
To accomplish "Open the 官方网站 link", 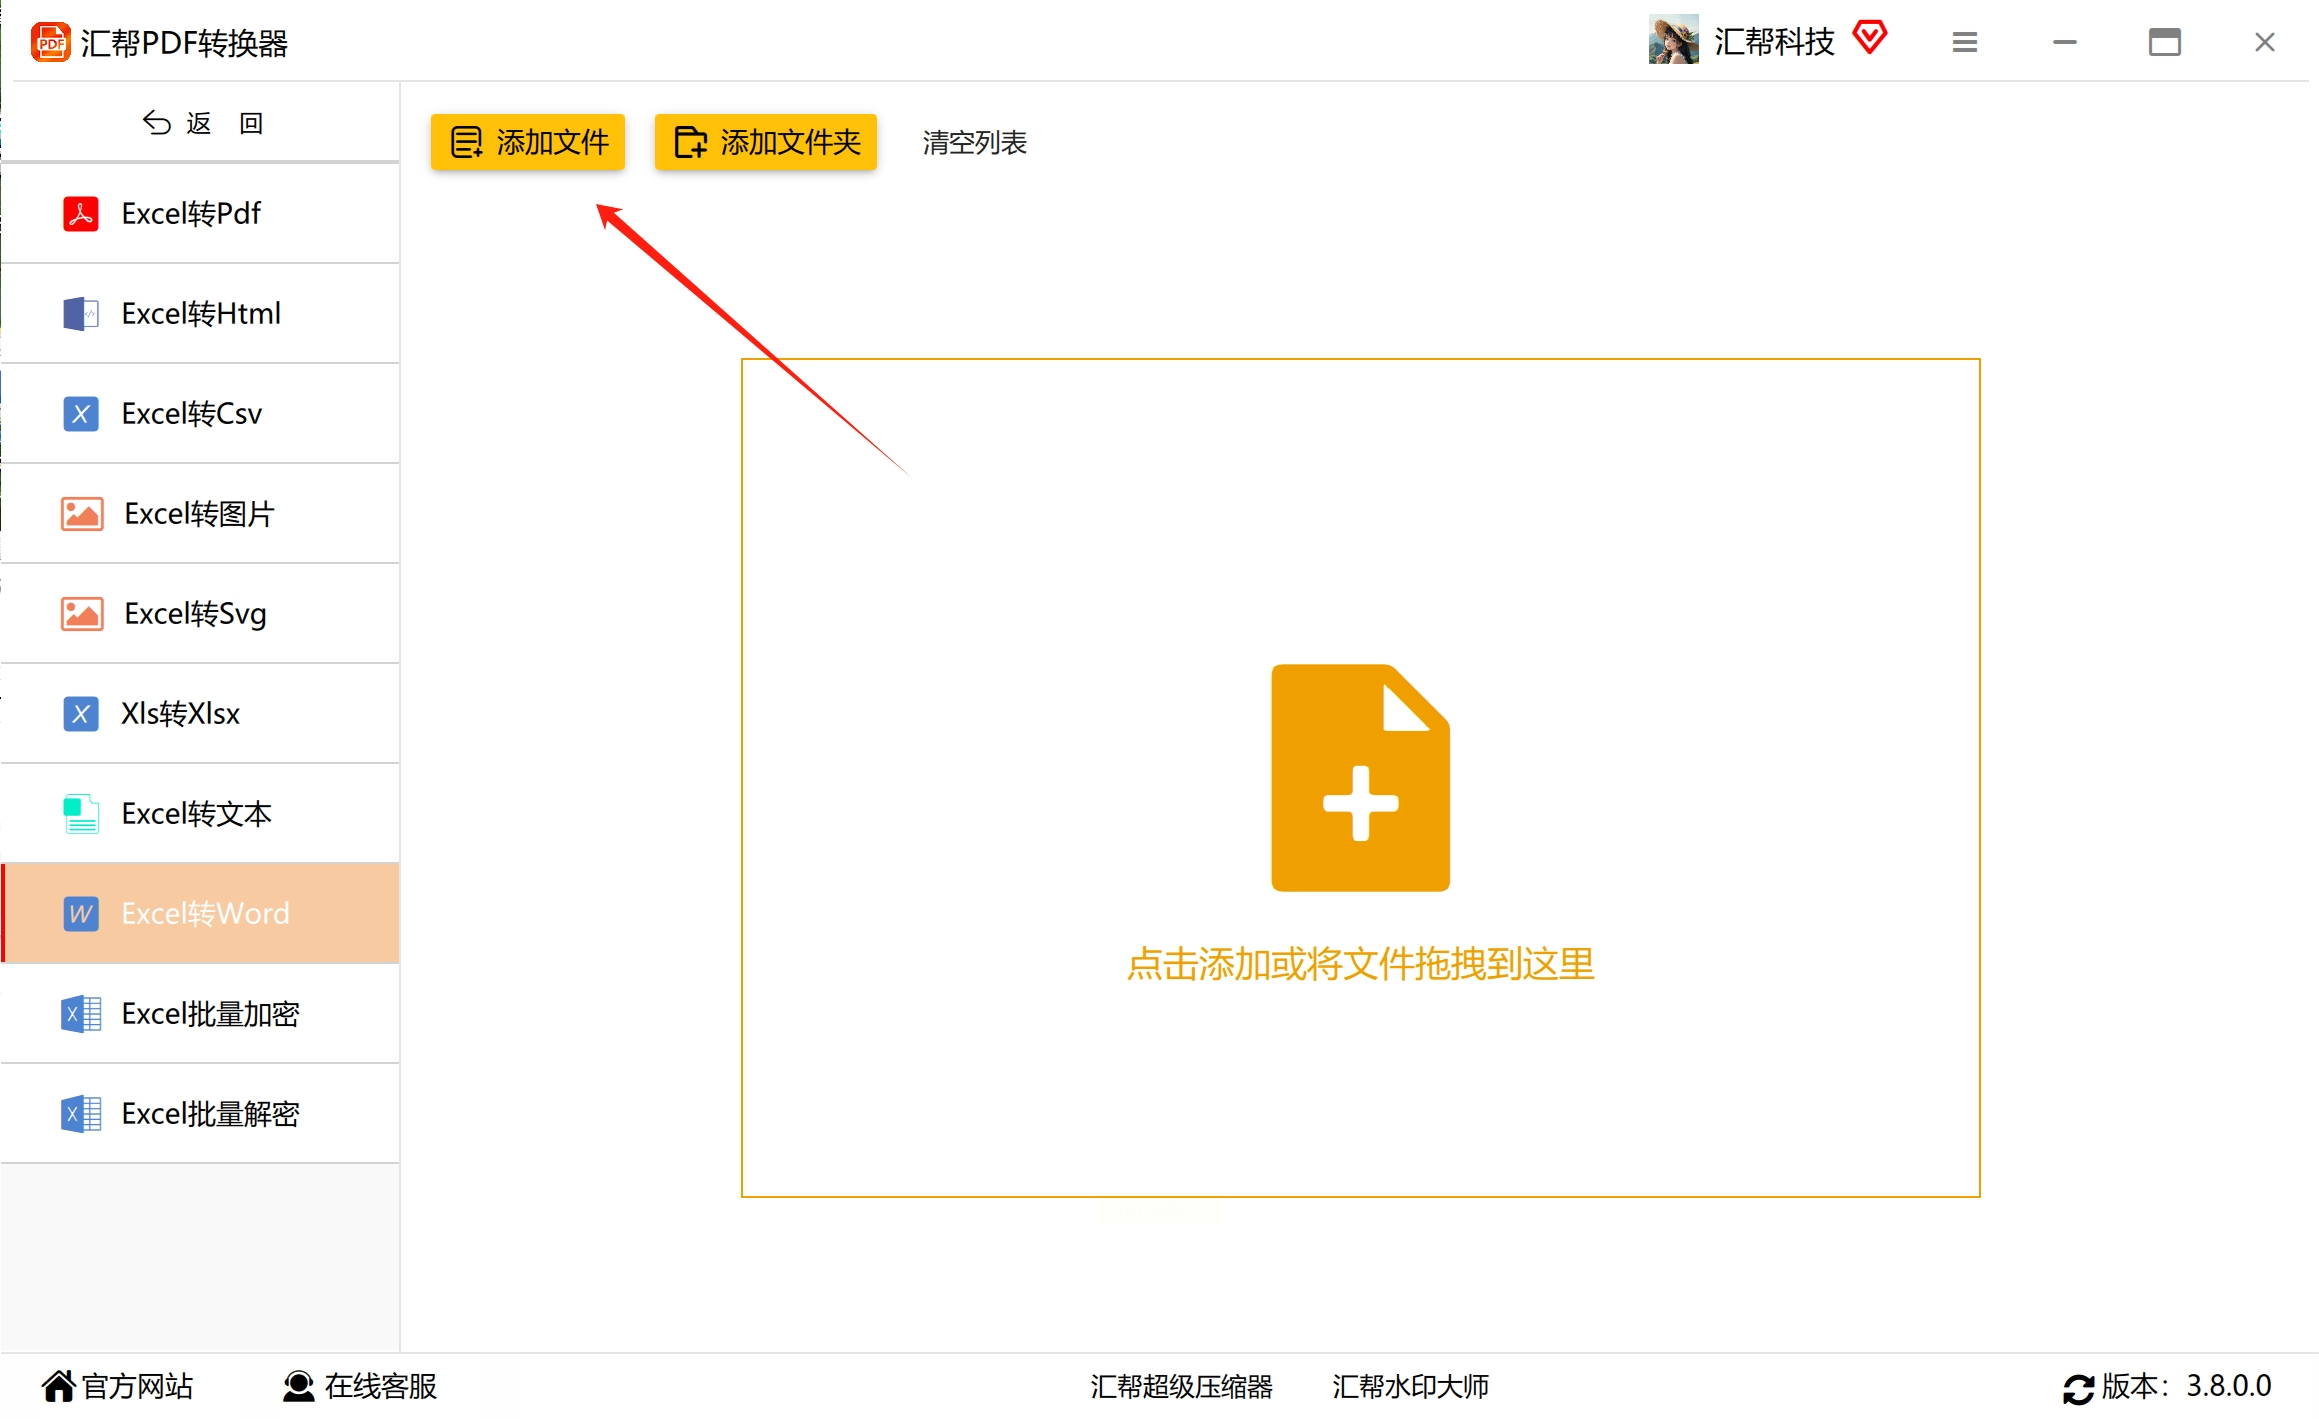I will pyautogui.click(x=118, y=1386).
